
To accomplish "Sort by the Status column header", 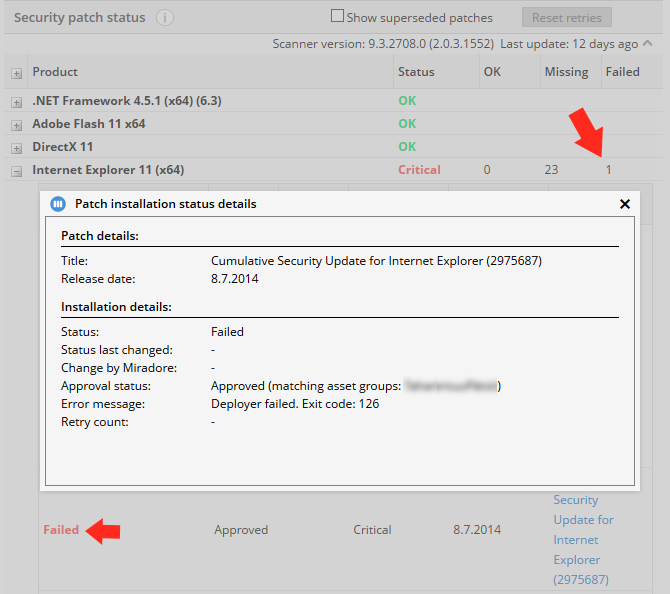I will click(416, 72).
